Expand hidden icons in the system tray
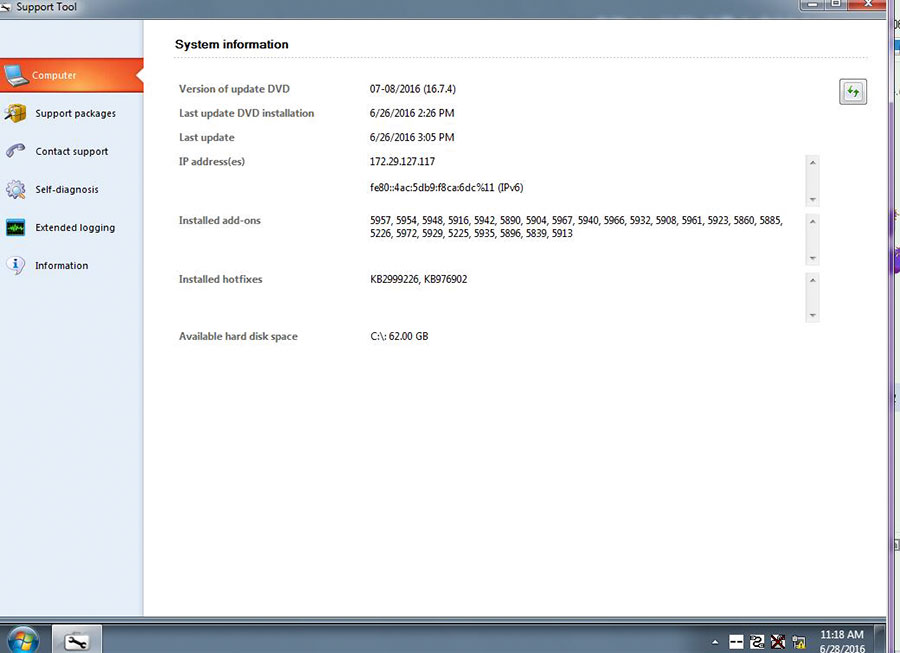Viewport: 900px width, 653px height. pos(716,642)
